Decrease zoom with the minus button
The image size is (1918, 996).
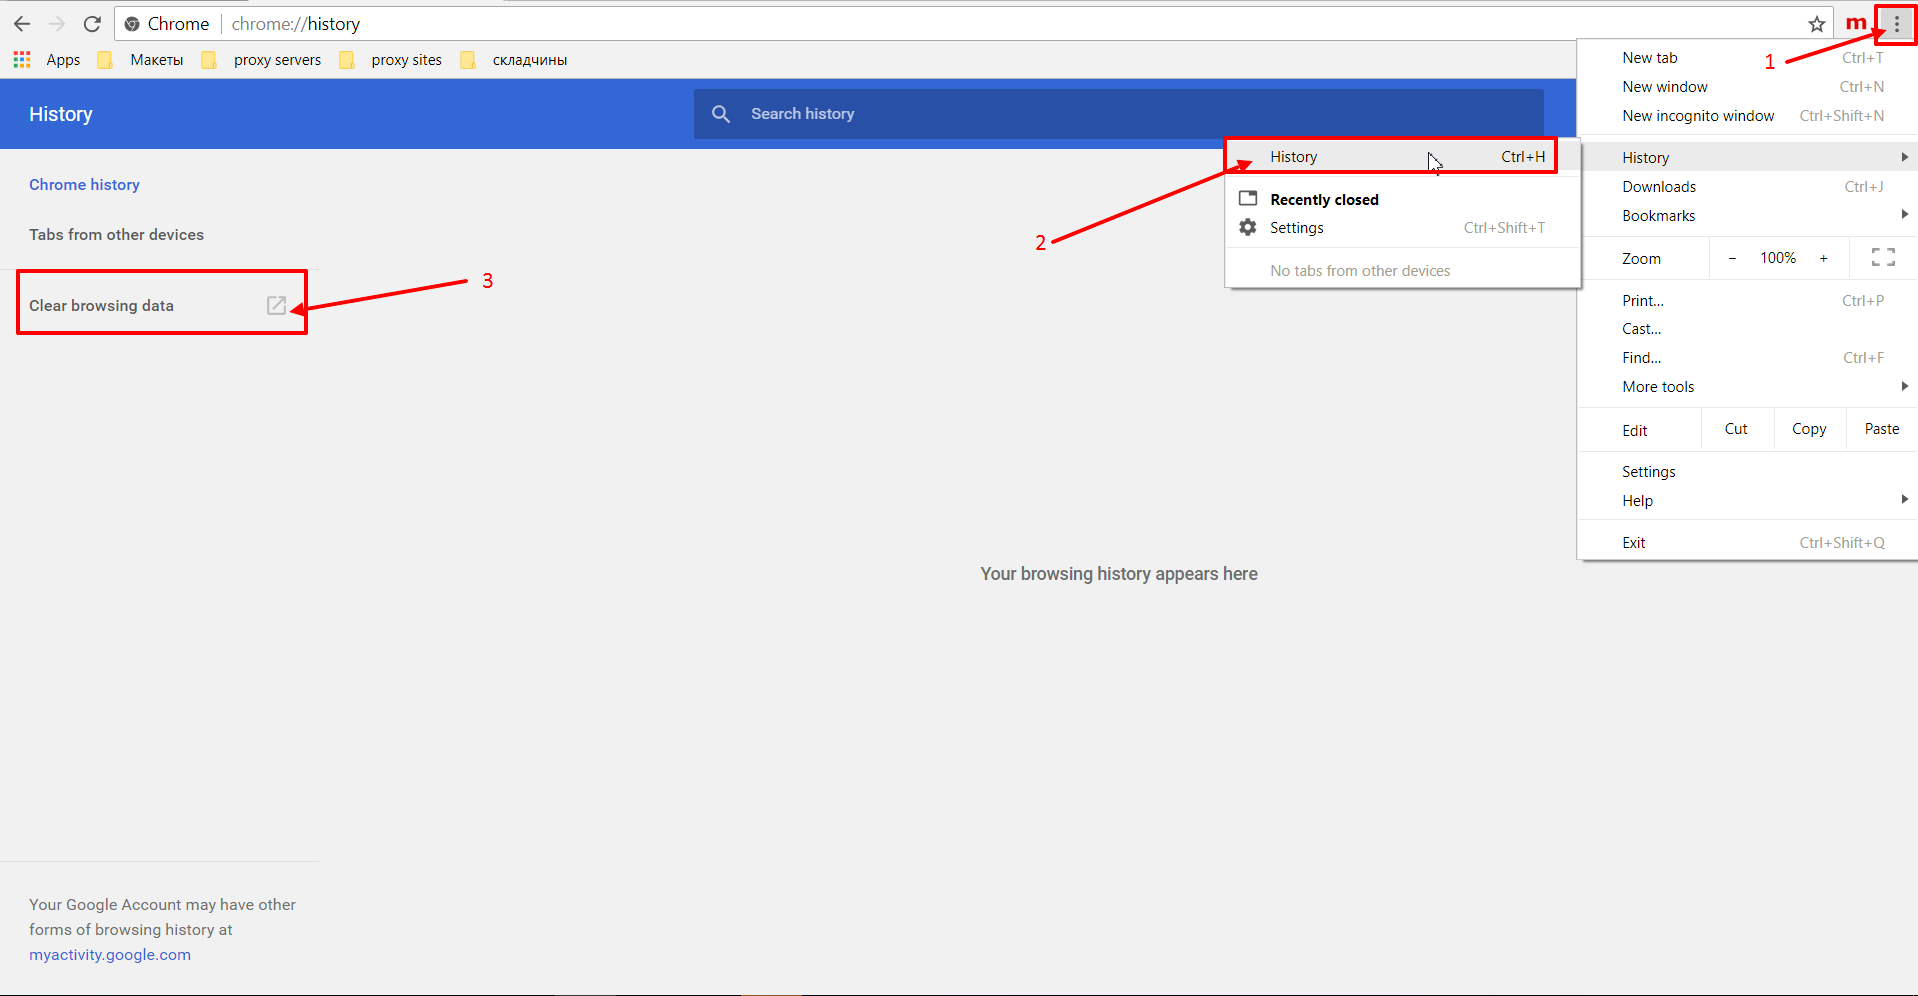tap(1732, 258)
